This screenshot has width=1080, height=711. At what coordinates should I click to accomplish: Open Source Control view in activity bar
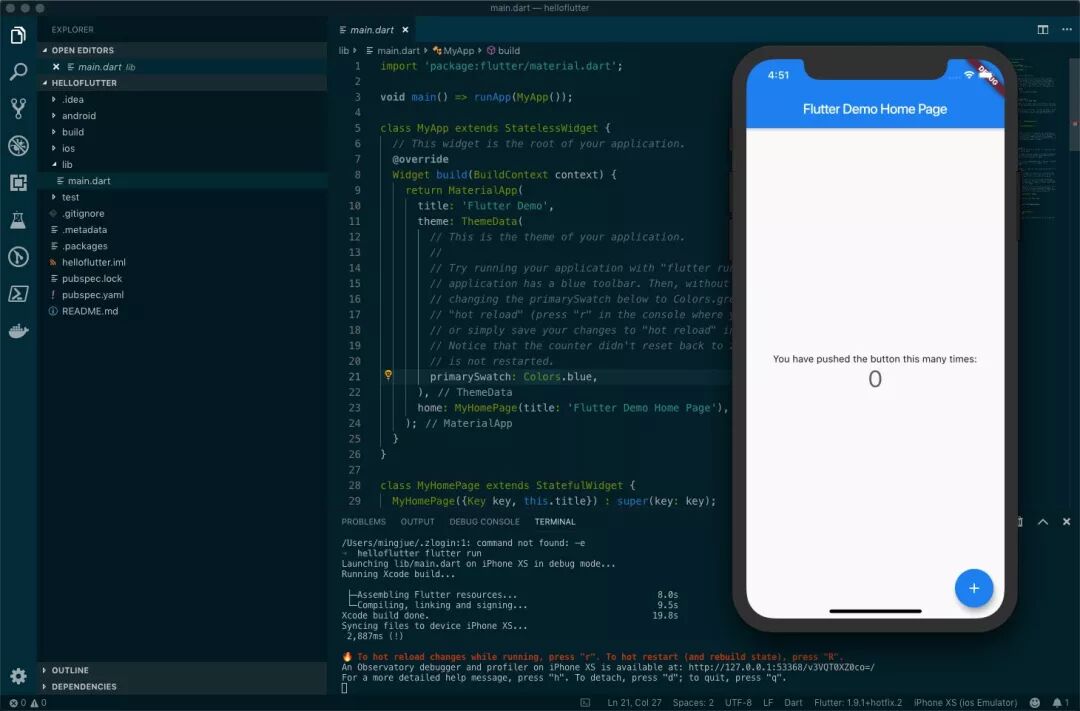tap(19, 108)
